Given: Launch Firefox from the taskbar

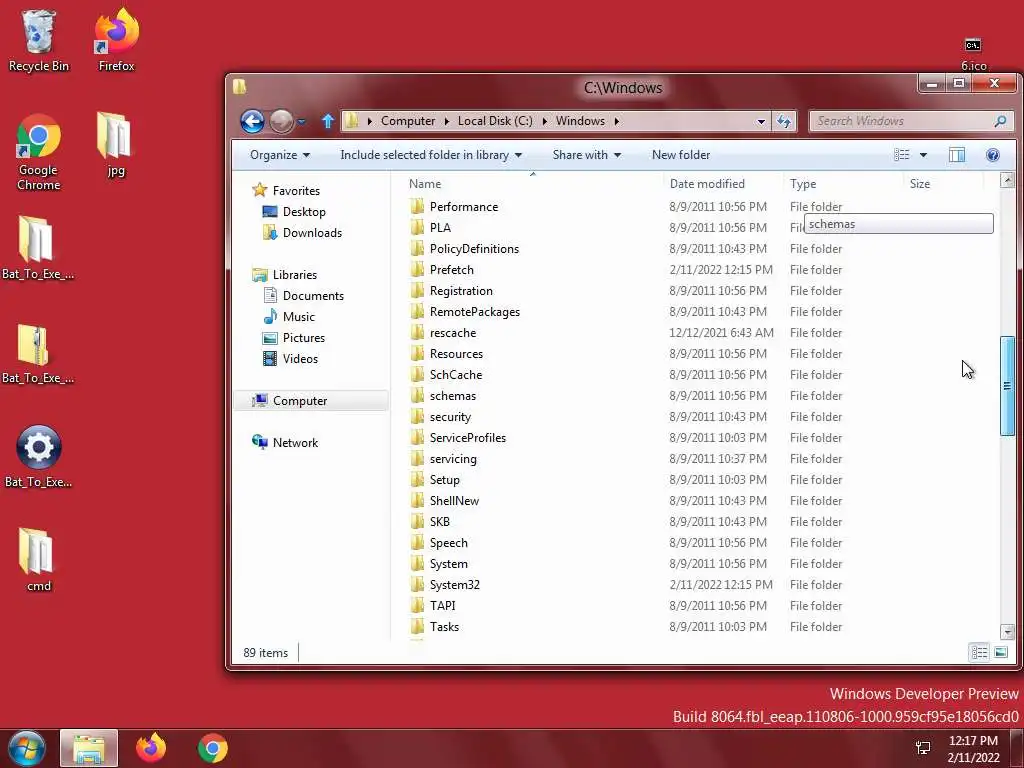Looking at the screenshot, I should [x=151, y=748].
